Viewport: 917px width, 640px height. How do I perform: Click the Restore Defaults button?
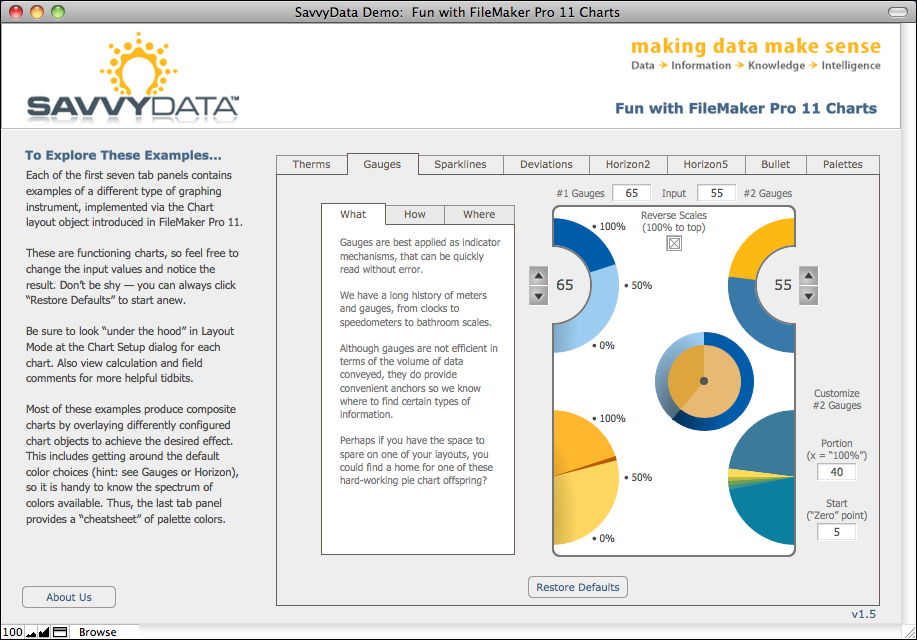[x=578, y=587]
